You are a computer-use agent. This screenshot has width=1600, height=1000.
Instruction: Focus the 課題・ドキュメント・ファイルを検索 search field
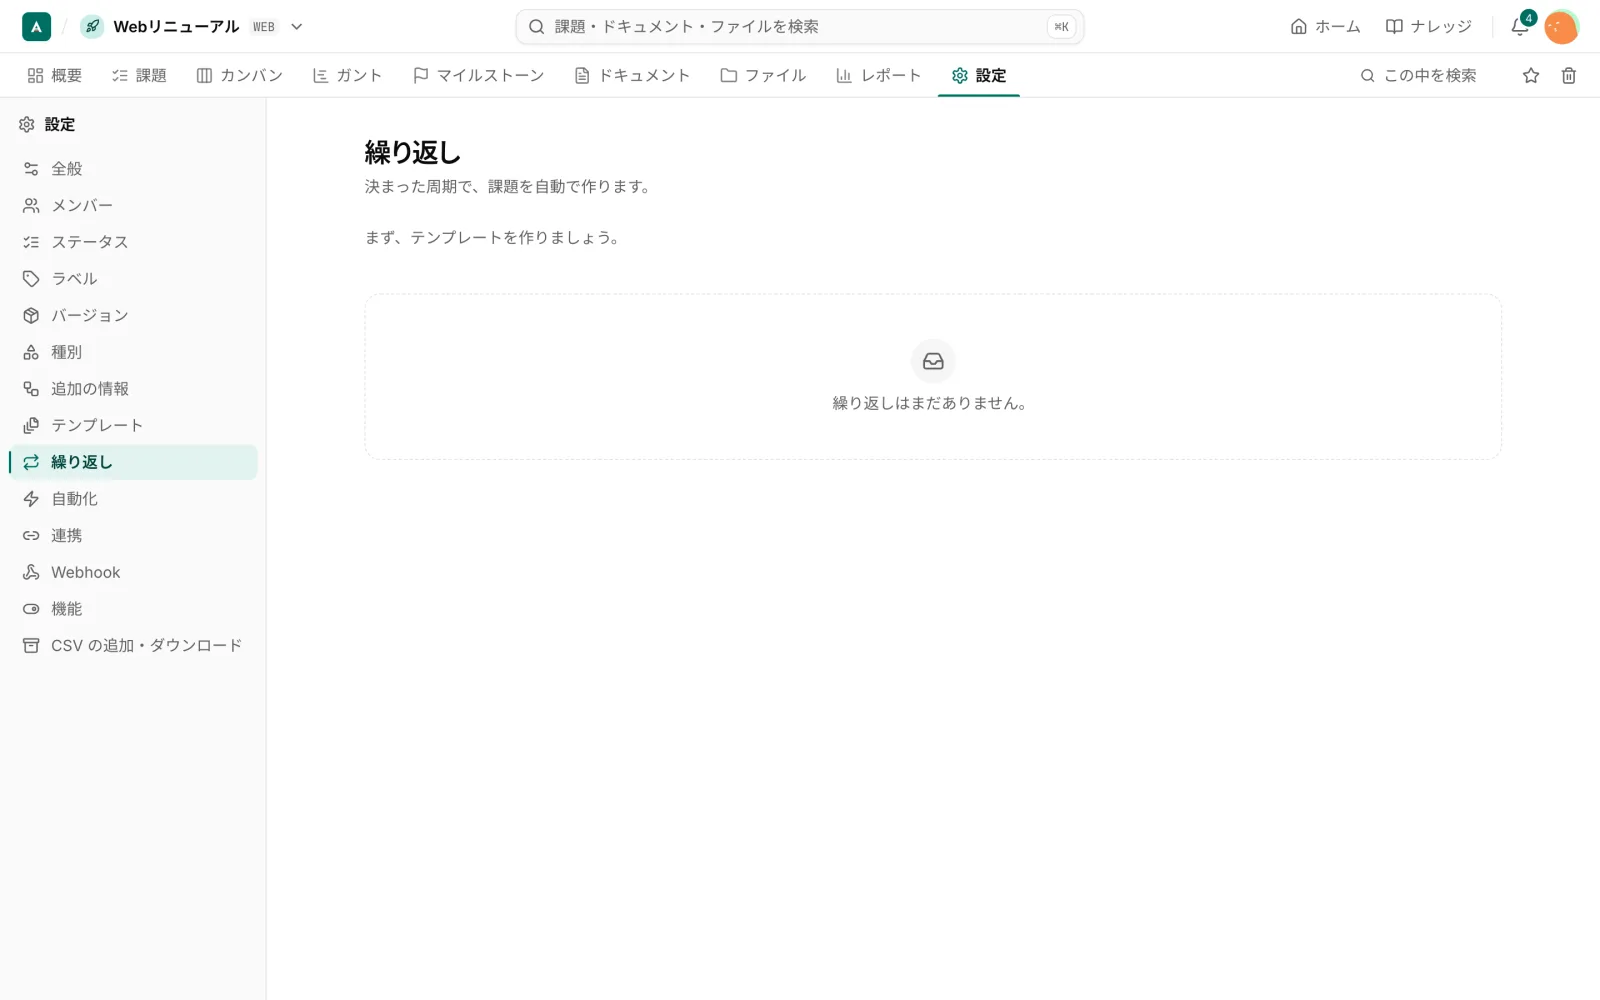[799, 27]
